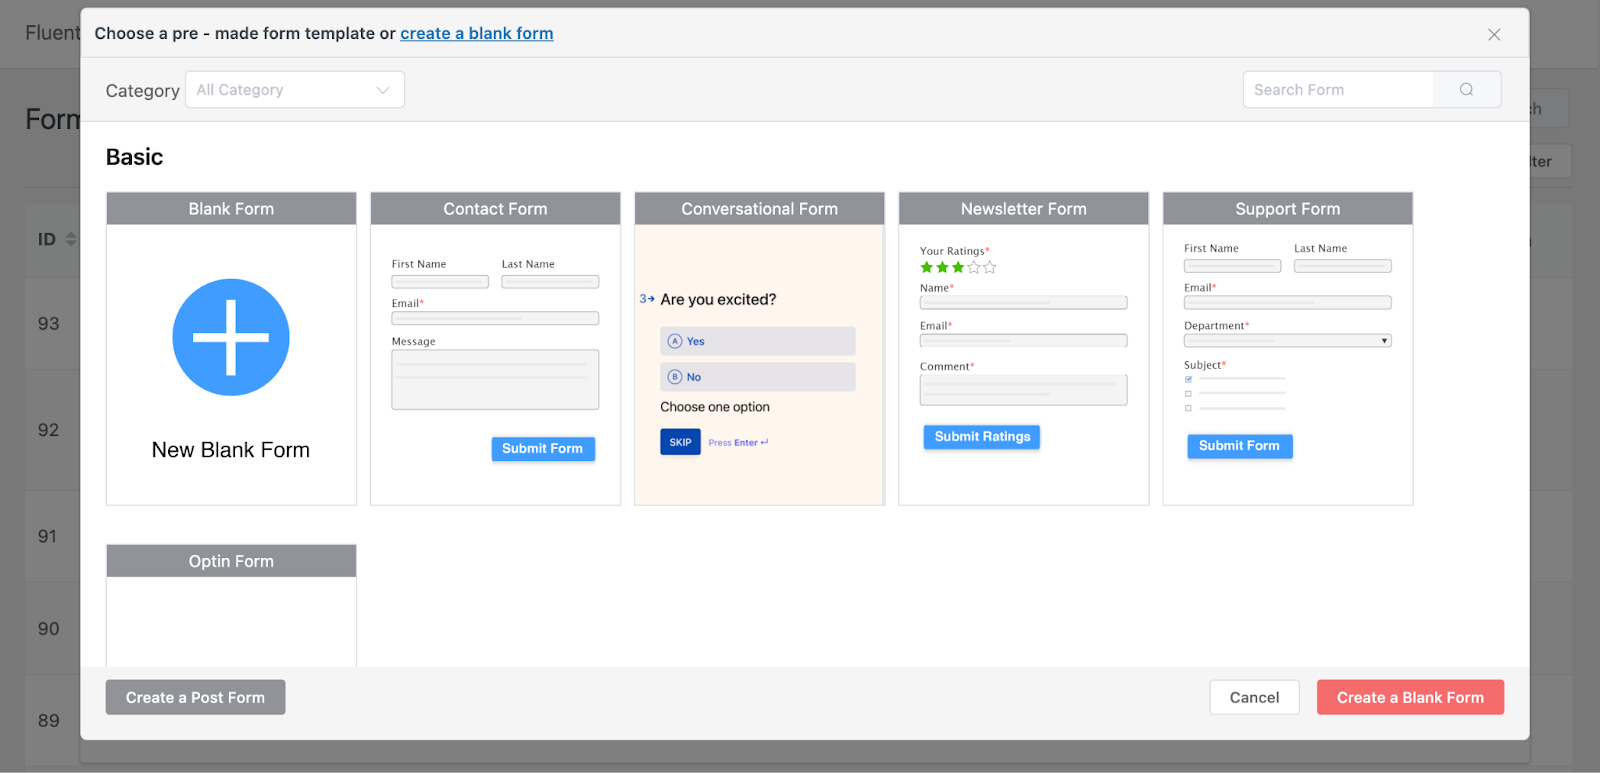The width and height of the screenshot is (1600, 773).
Task: Click the Email field in Newsletter Form preview
Action: coord(1023,340)
